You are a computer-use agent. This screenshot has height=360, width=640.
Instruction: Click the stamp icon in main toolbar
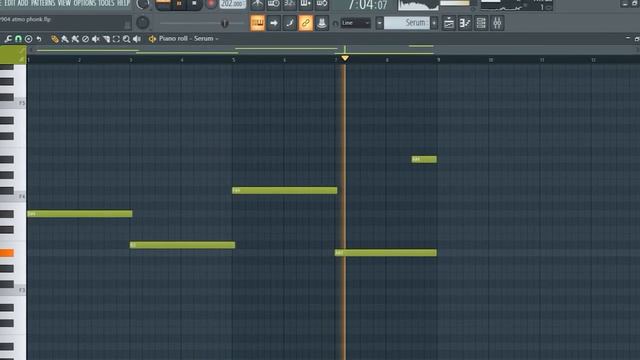(x=322, y=23)
